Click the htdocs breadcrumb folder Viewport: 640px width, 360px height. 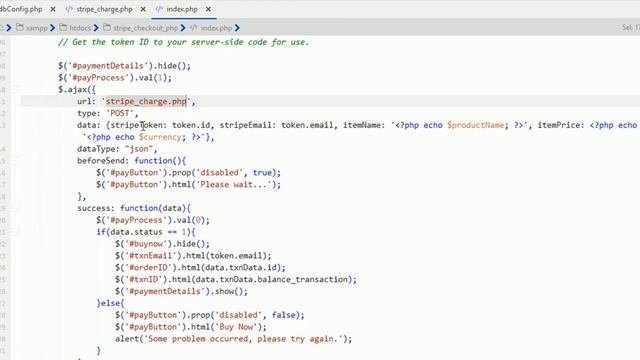(x=80, y=28)
